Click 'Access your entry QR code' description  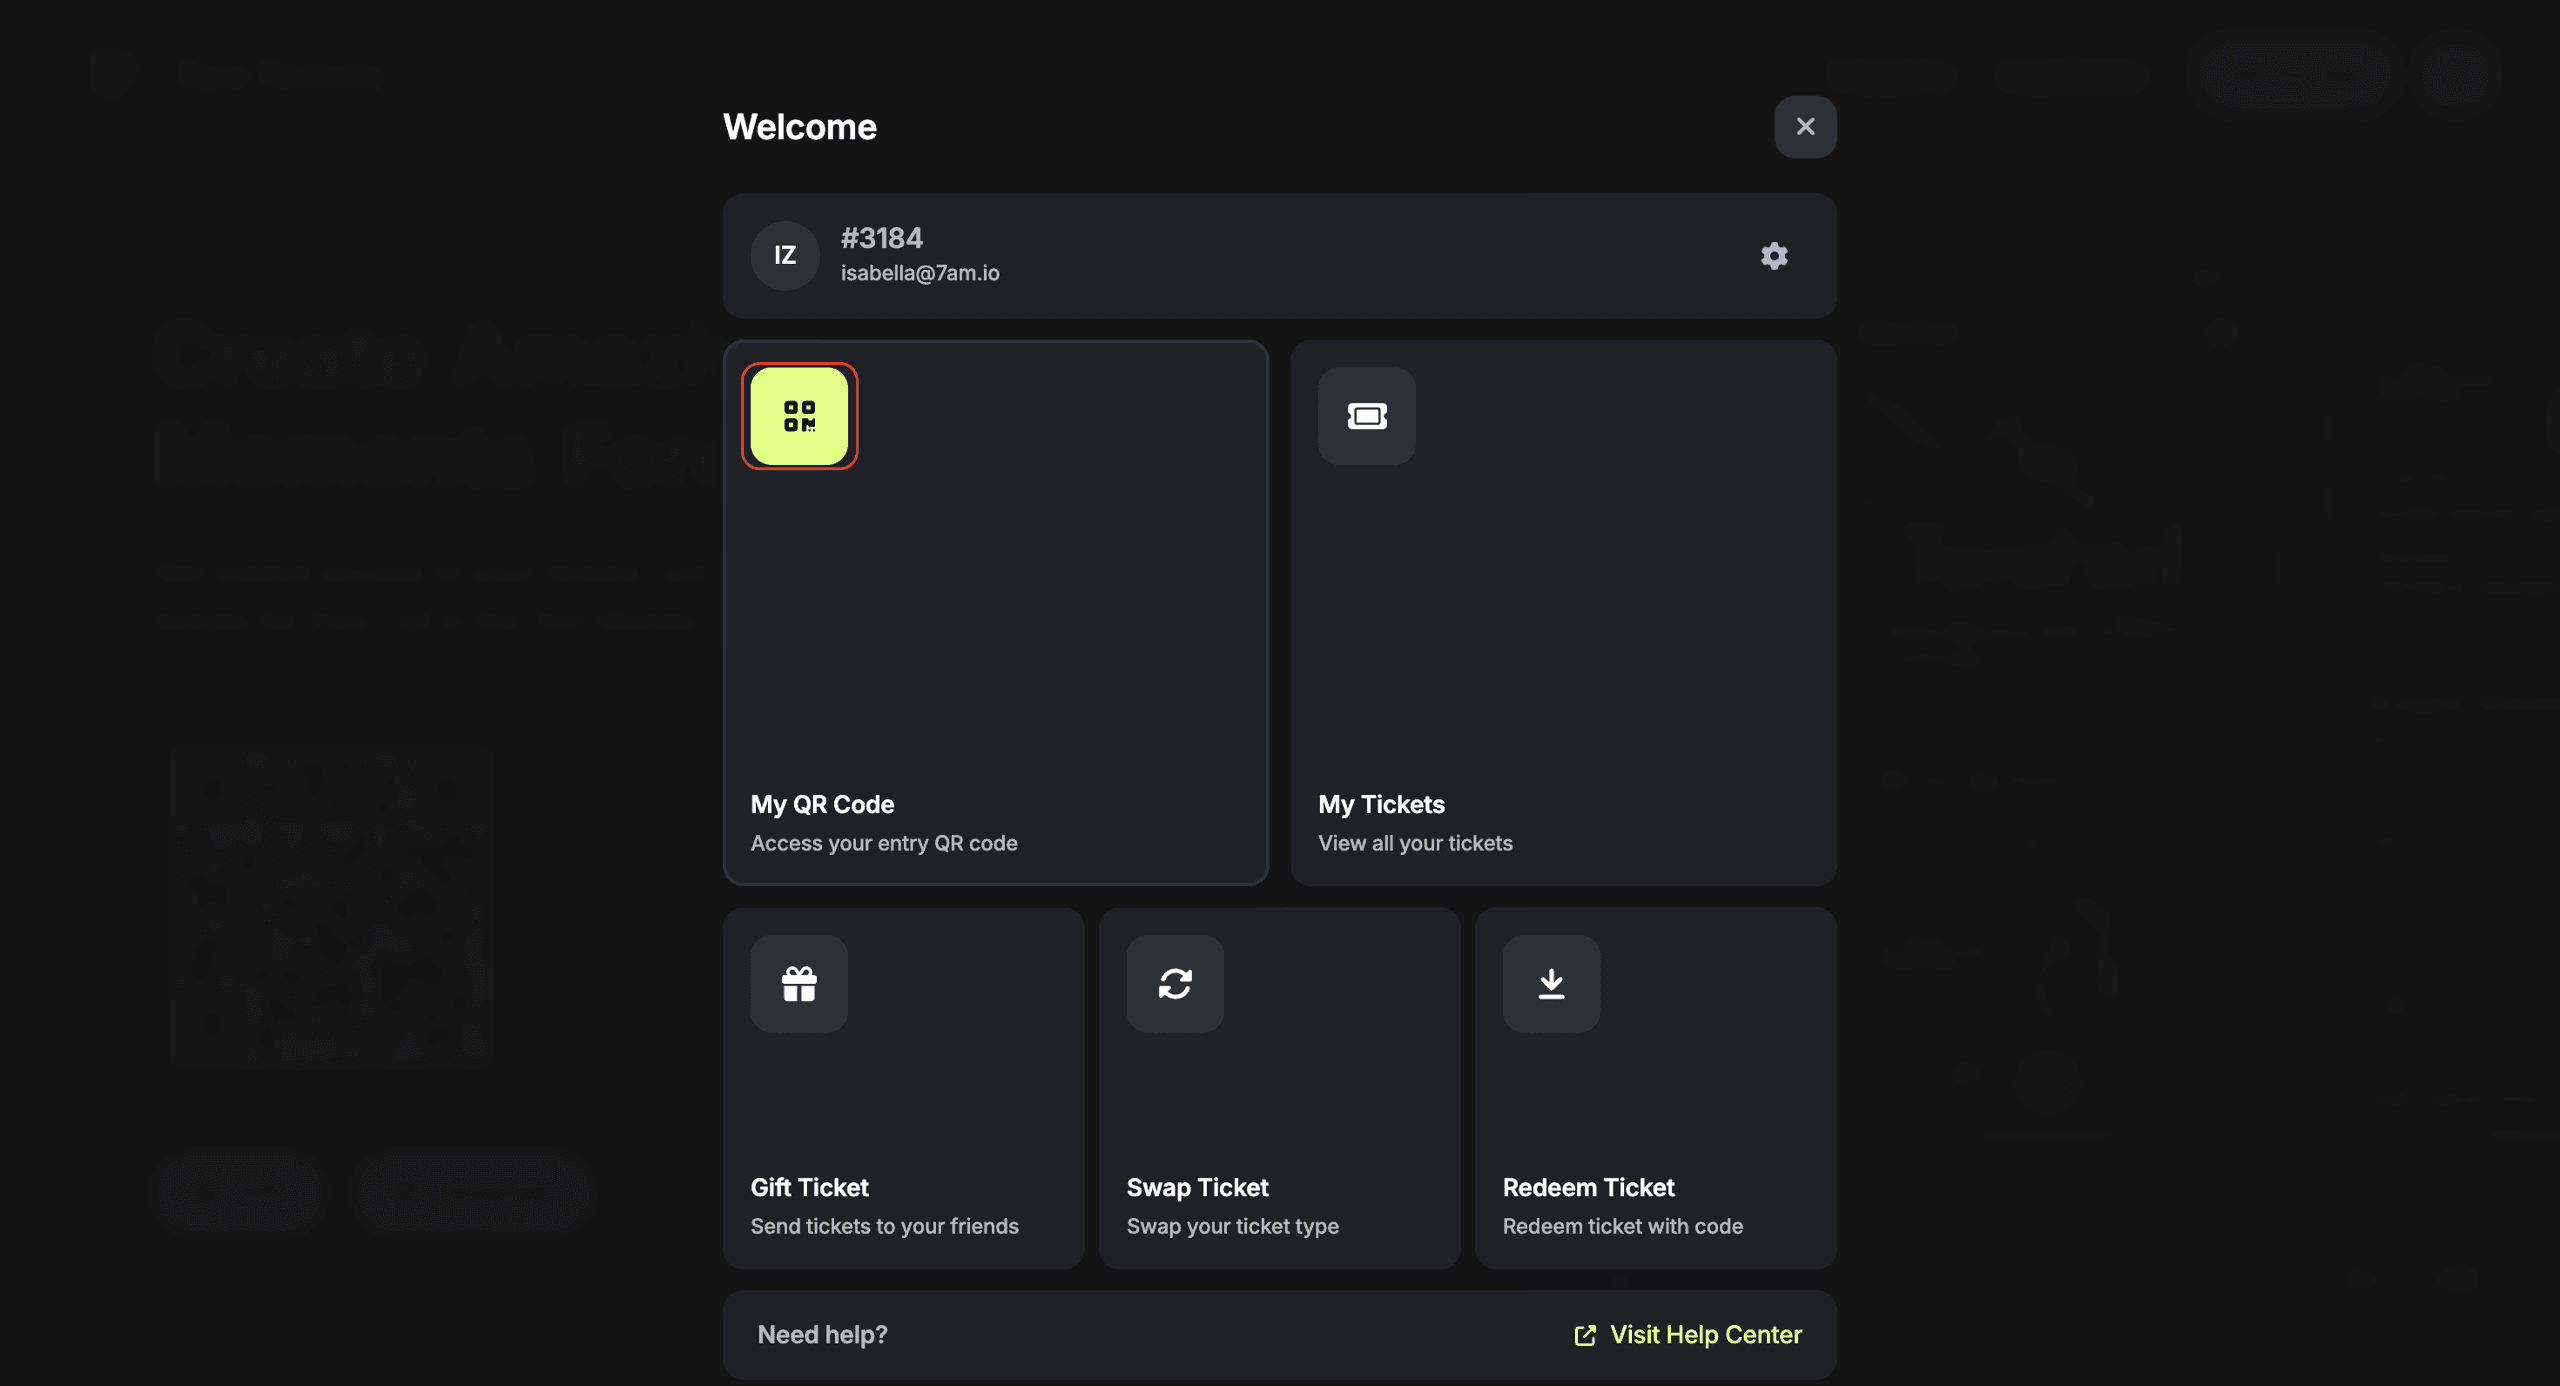pyautogui.click(x=884, y=843)
